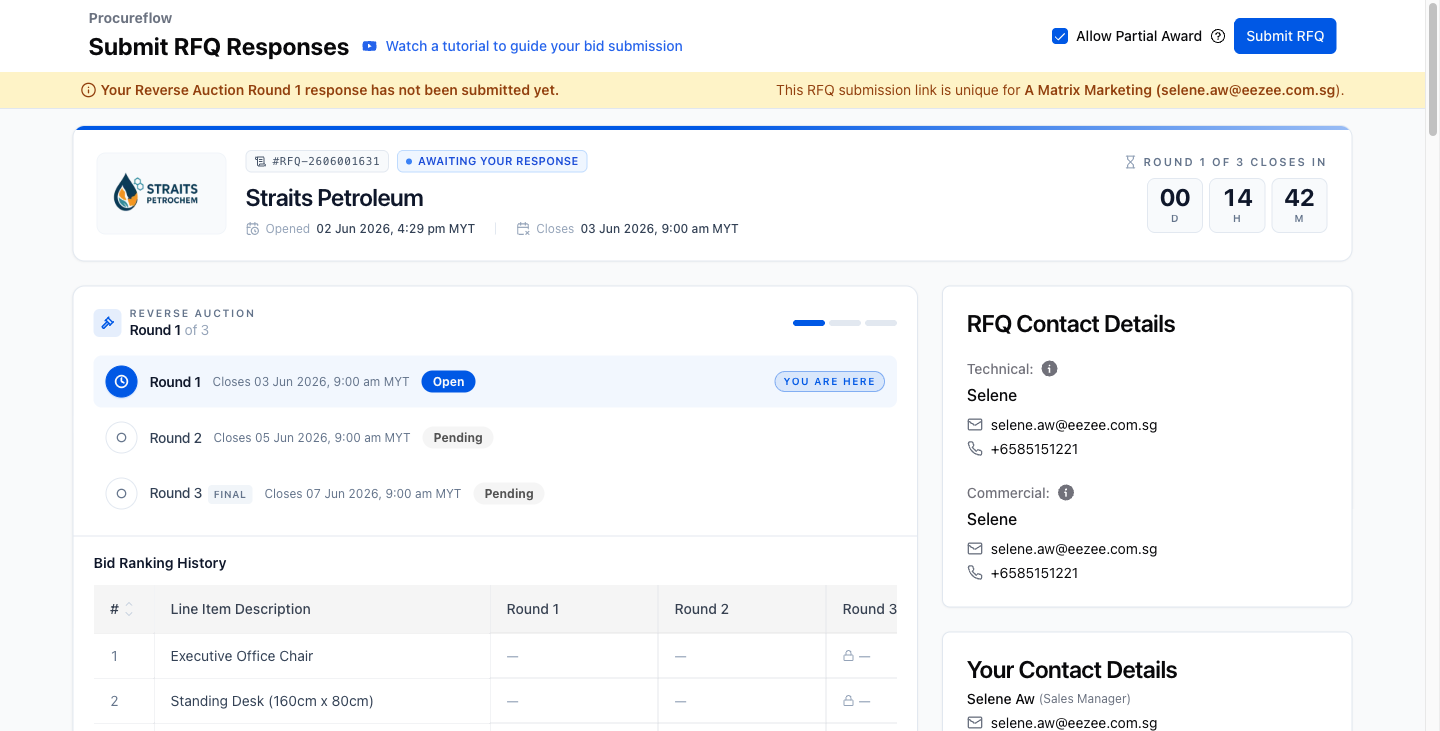Click the Round 2 circle status icon

tap(121, 438)
